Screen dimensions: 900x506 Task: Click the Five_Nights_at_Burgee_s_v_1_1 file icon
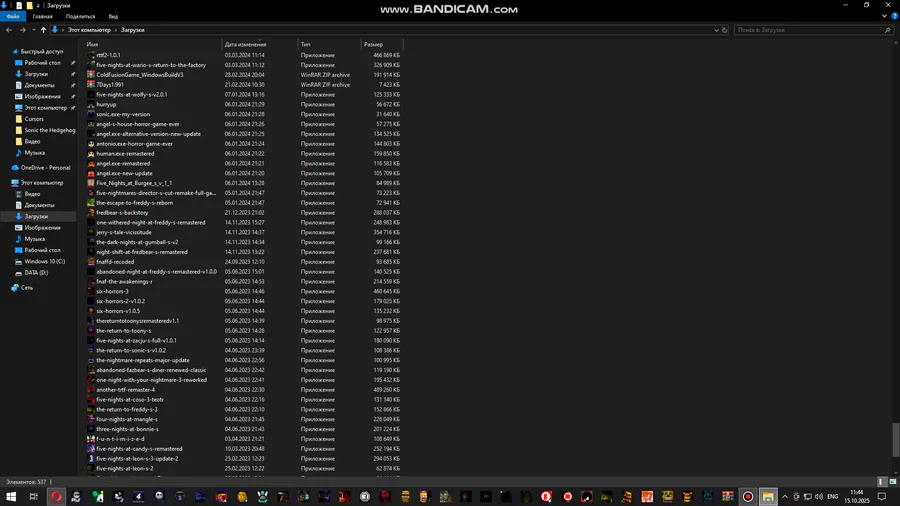point(91,183)
